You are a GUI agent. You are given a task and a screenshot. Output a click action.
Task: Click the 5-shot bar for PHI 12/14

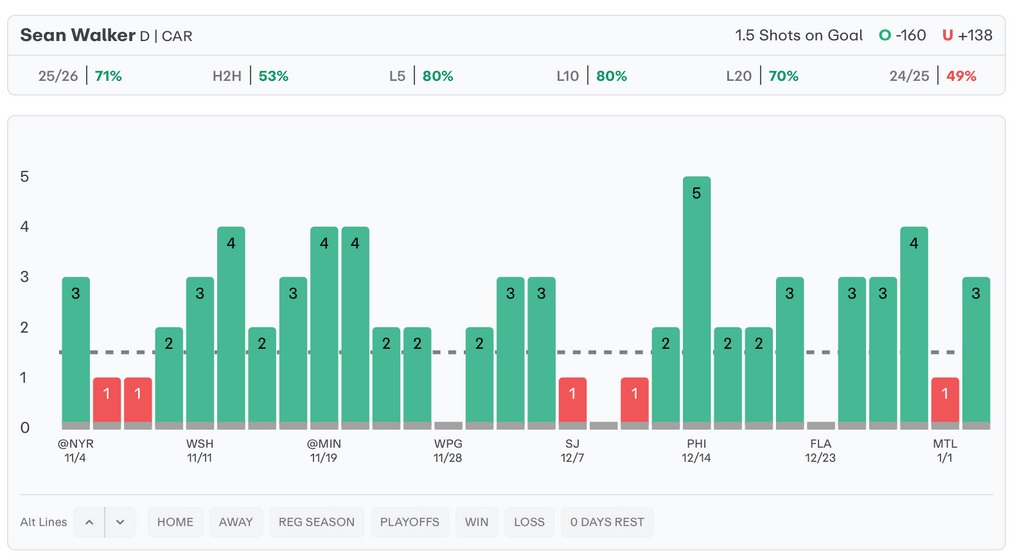pyautogui.click(x=697, y=300)
